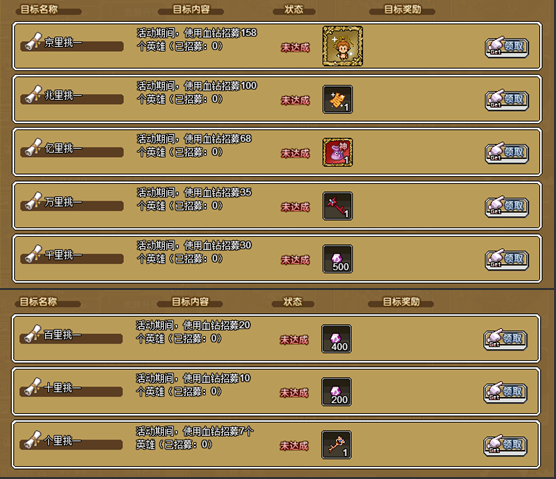The height and width of the screenshot is (479, 556).
Task: Click the golden scroll reward icon
Action: tap(337, 100)
